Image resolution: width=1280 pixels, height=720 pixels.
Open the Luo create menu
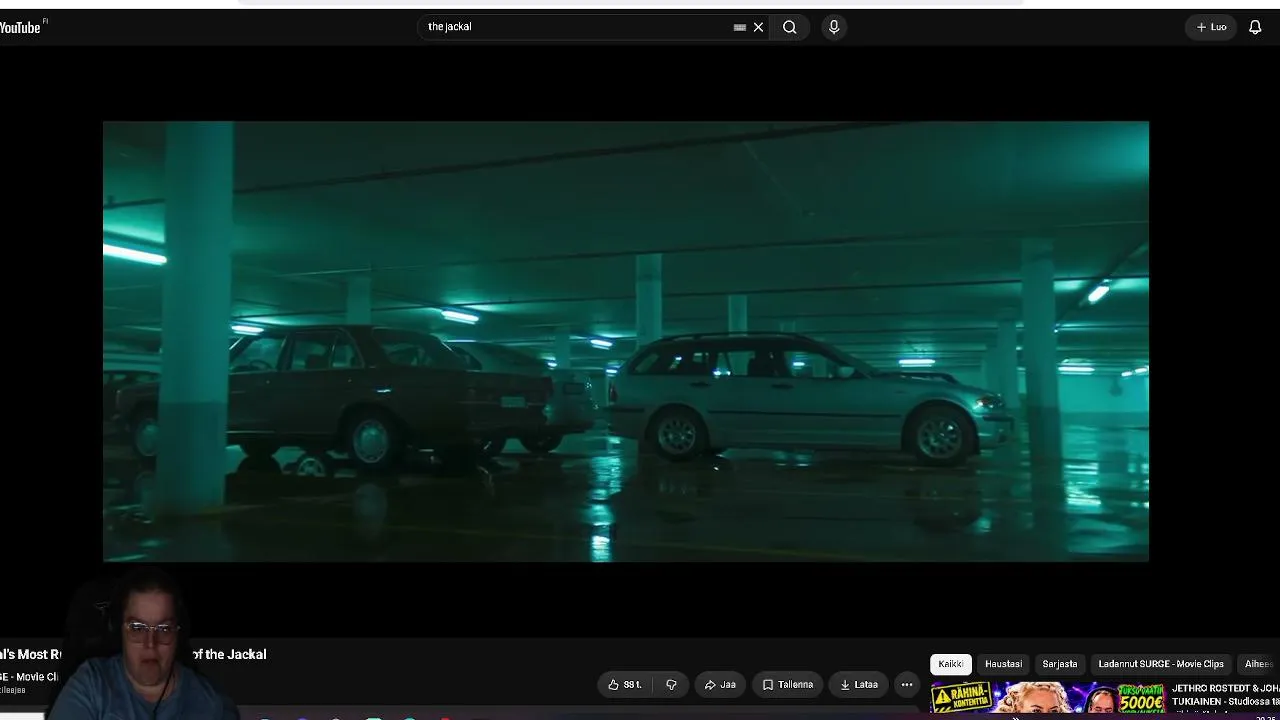(x=1211, y=27)
